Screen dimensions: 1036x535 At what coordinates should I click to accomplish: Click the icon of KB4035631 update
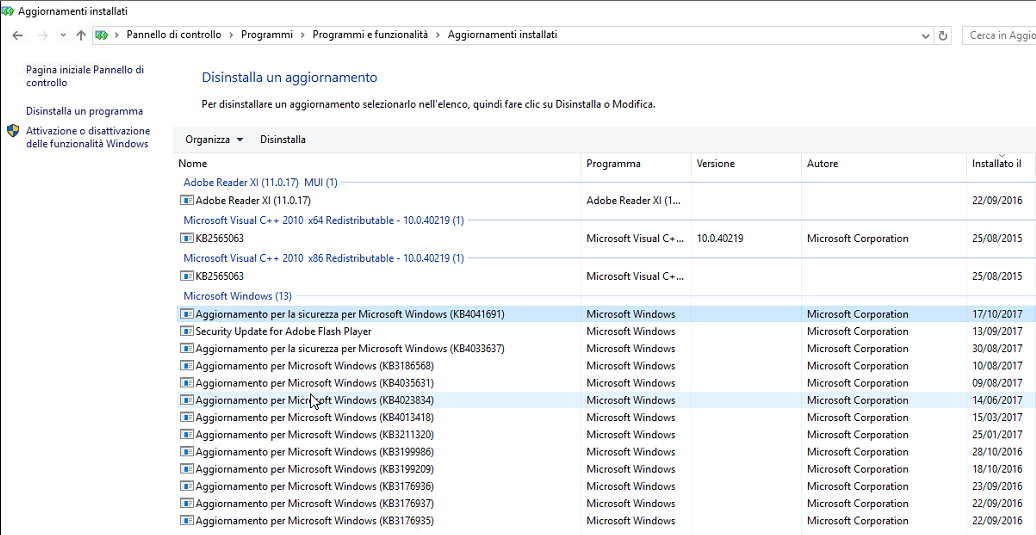pos(187,383)
